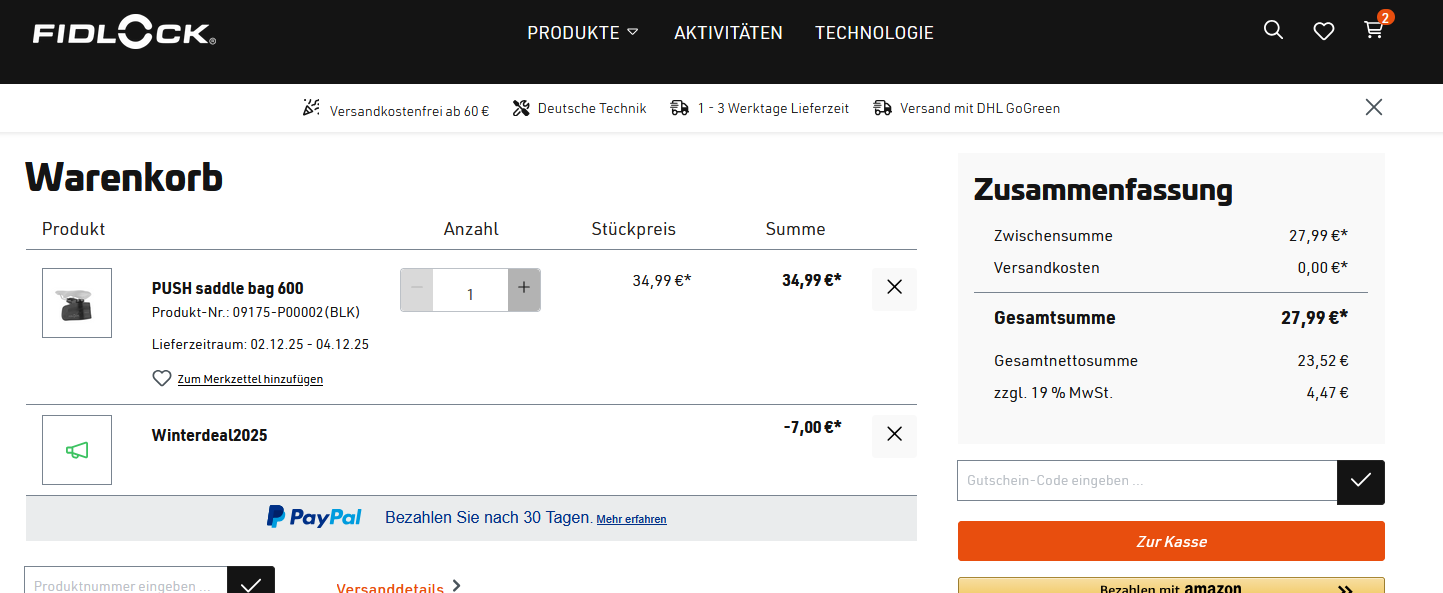Confirm product number with checkmark button
The height and width of the screenshot is (593, 1443).
(250, 583)
